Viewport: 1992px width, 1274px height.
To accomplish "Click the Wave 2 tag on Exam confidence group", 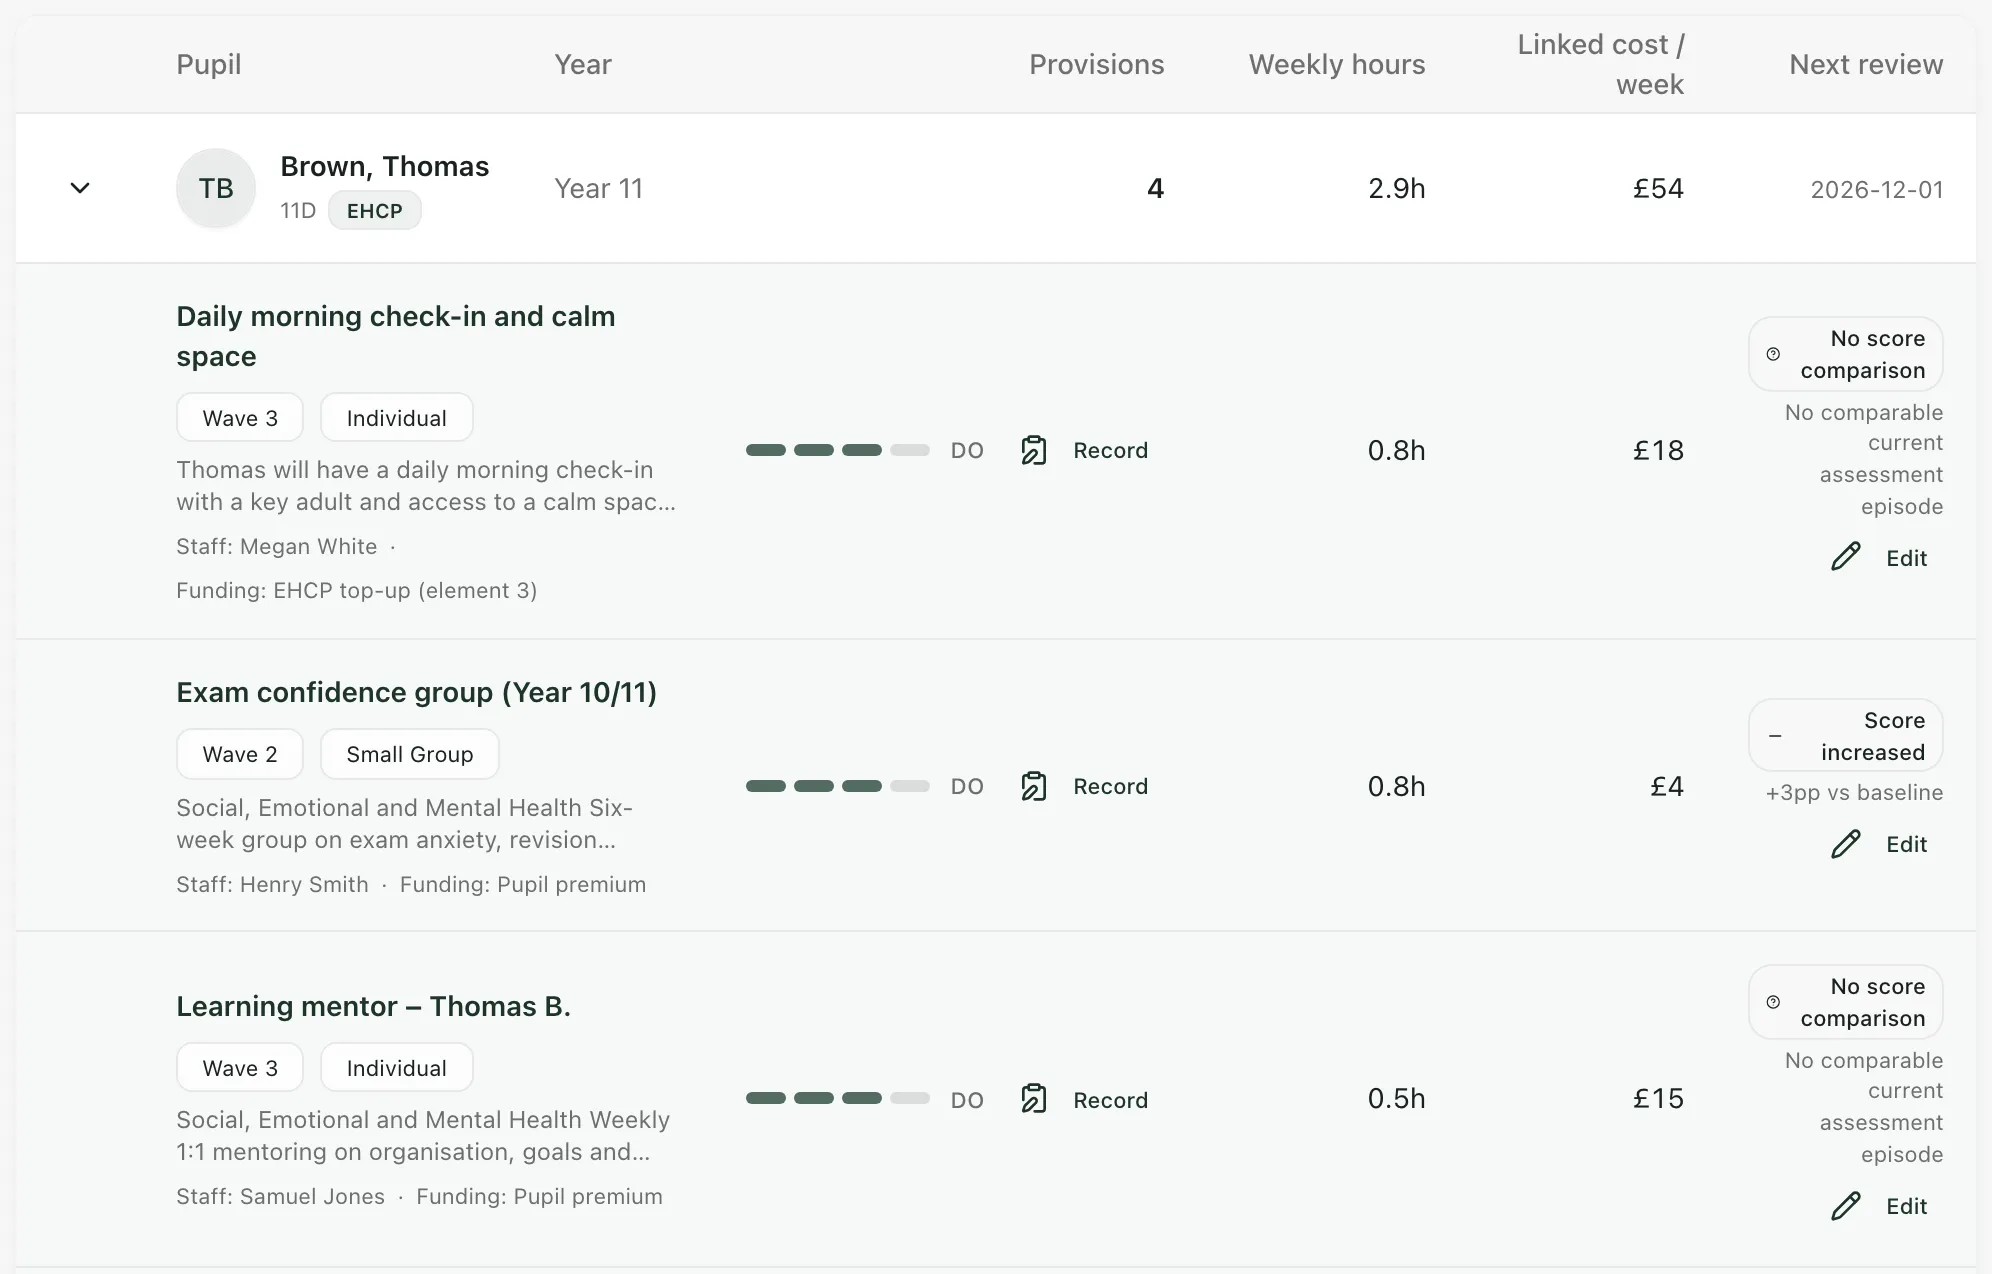I will tap(240, 754).
